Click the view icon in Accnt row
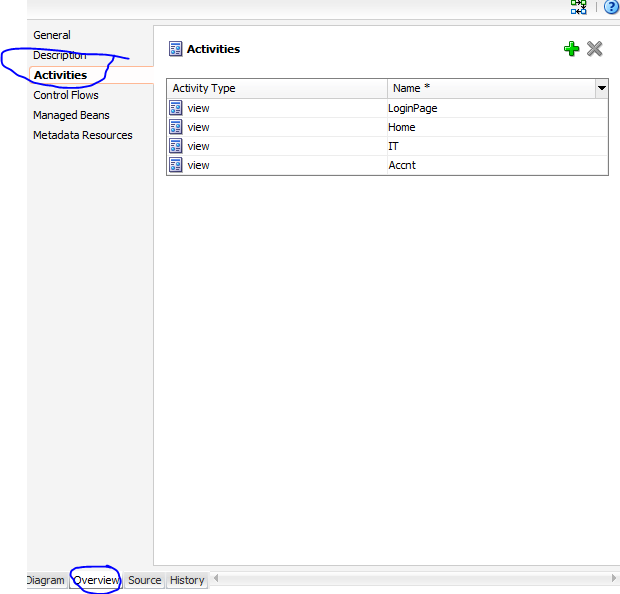Image resolution: width=620 pixels, height=594 pixels. pyautogui.click(x=176, y=165)
